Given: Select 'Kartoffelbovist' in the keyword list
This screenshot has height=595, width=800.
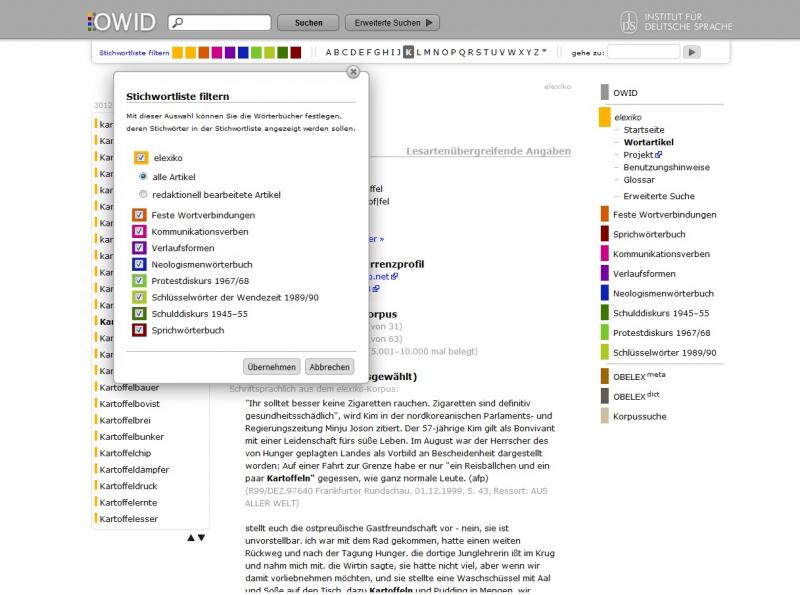Looking at the screenshot, I should (x=130, y=404).
